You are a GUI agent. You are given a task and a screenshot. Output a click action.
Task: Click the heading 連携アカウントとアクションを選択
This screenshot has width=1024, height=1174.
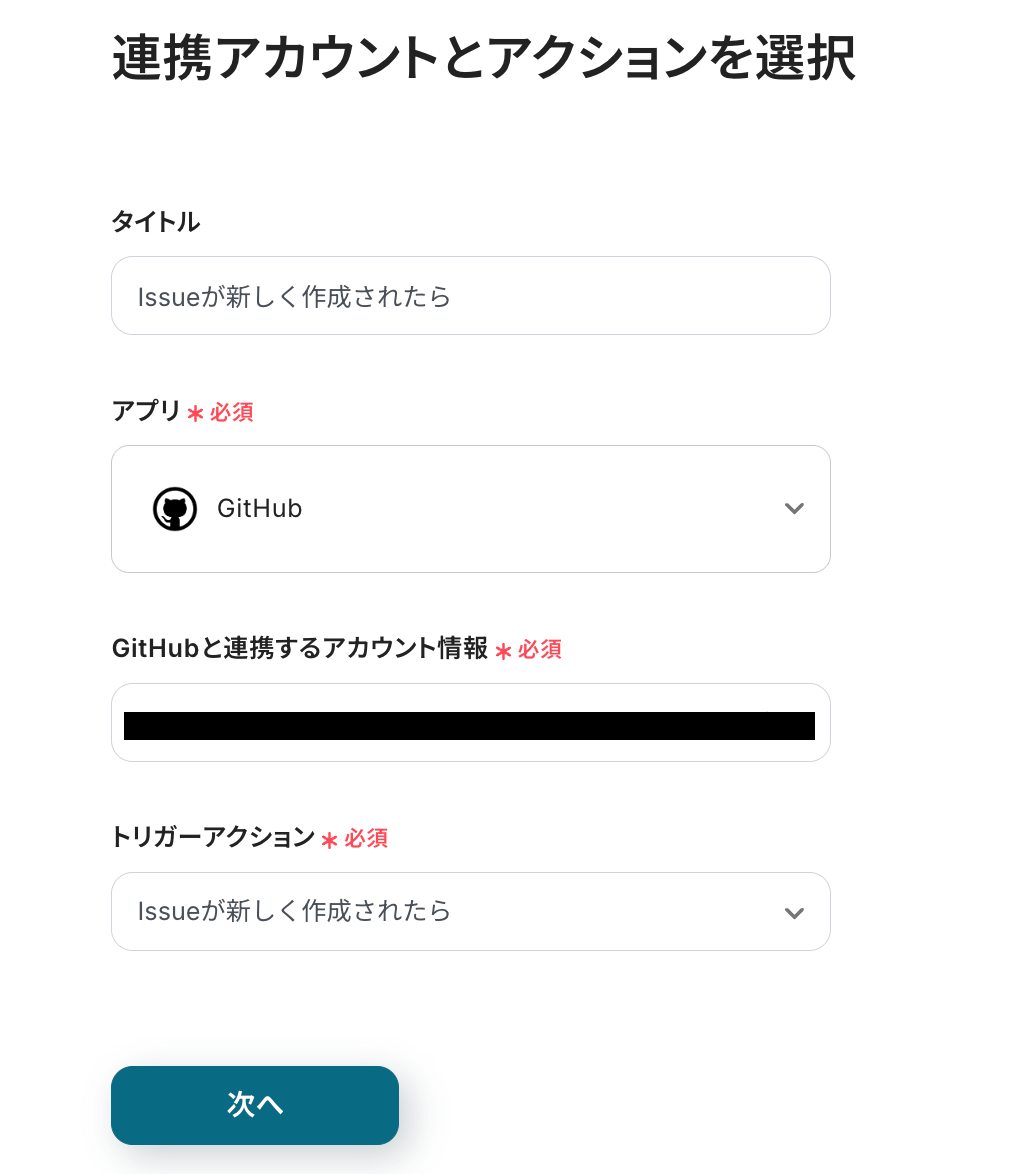[483, 59]
